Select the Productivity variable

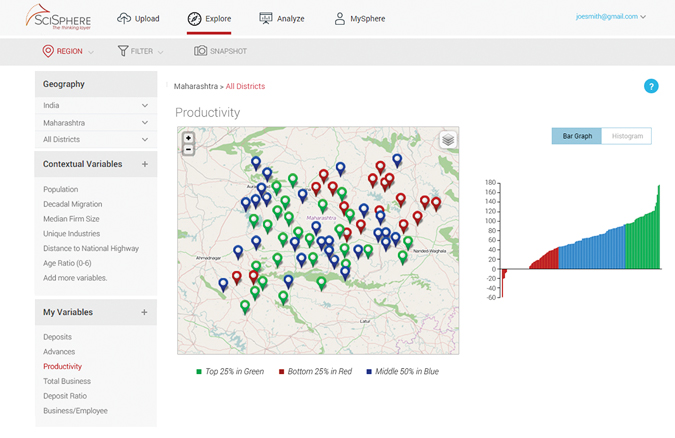click(x=62, y=367)
